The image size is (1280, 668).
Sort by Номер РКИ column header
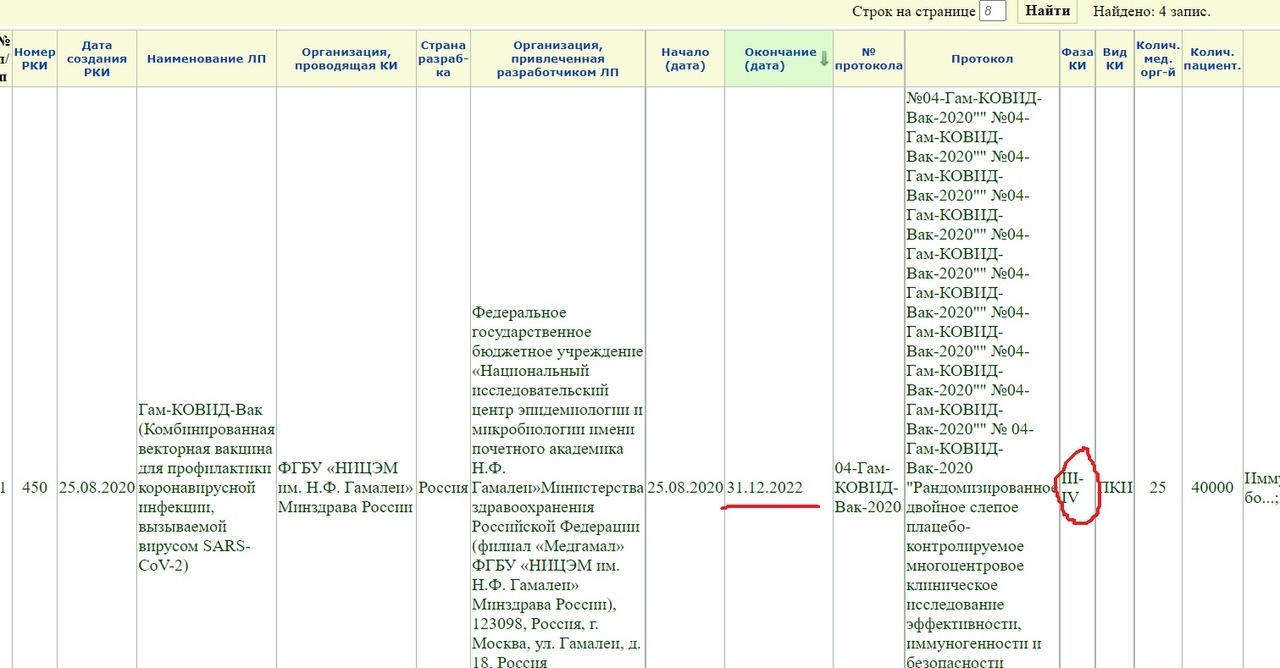(x=35, y=59)
